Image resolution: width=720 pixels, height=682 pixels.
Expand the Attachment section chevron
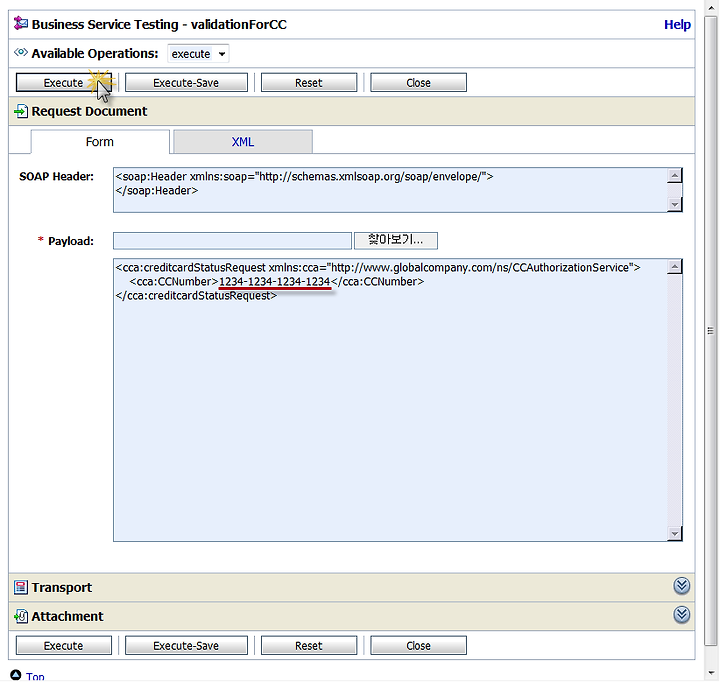[681, 615]
